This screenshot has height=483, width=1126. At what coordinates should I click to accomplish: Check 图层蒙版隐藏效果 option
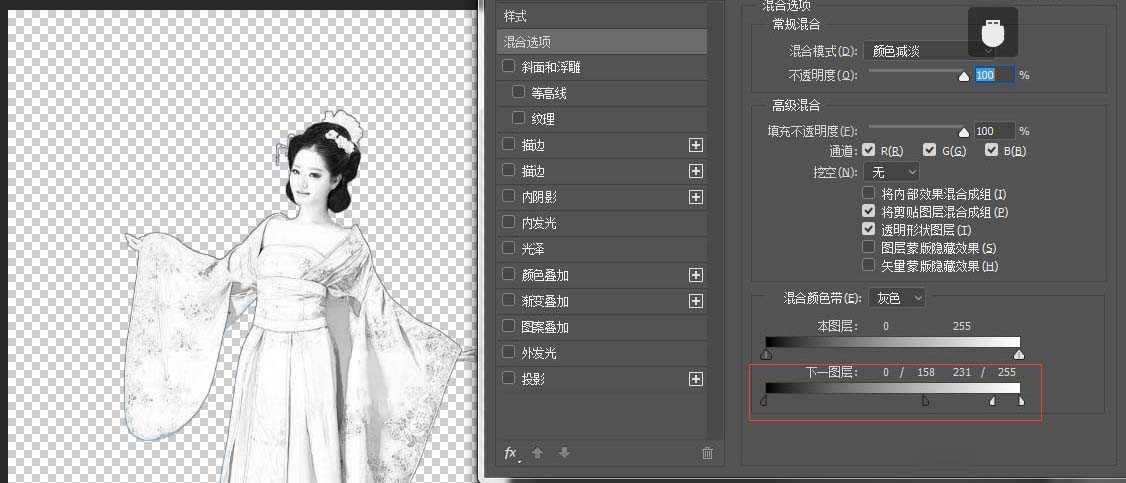click(x=869, y=248)
